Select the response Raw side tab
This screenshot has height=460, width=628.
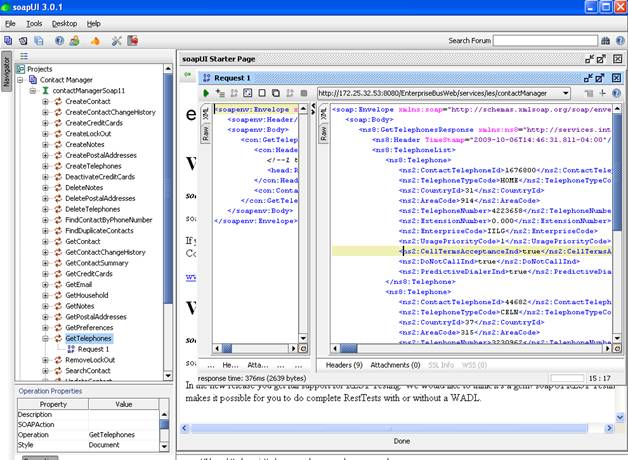(324, 133)
